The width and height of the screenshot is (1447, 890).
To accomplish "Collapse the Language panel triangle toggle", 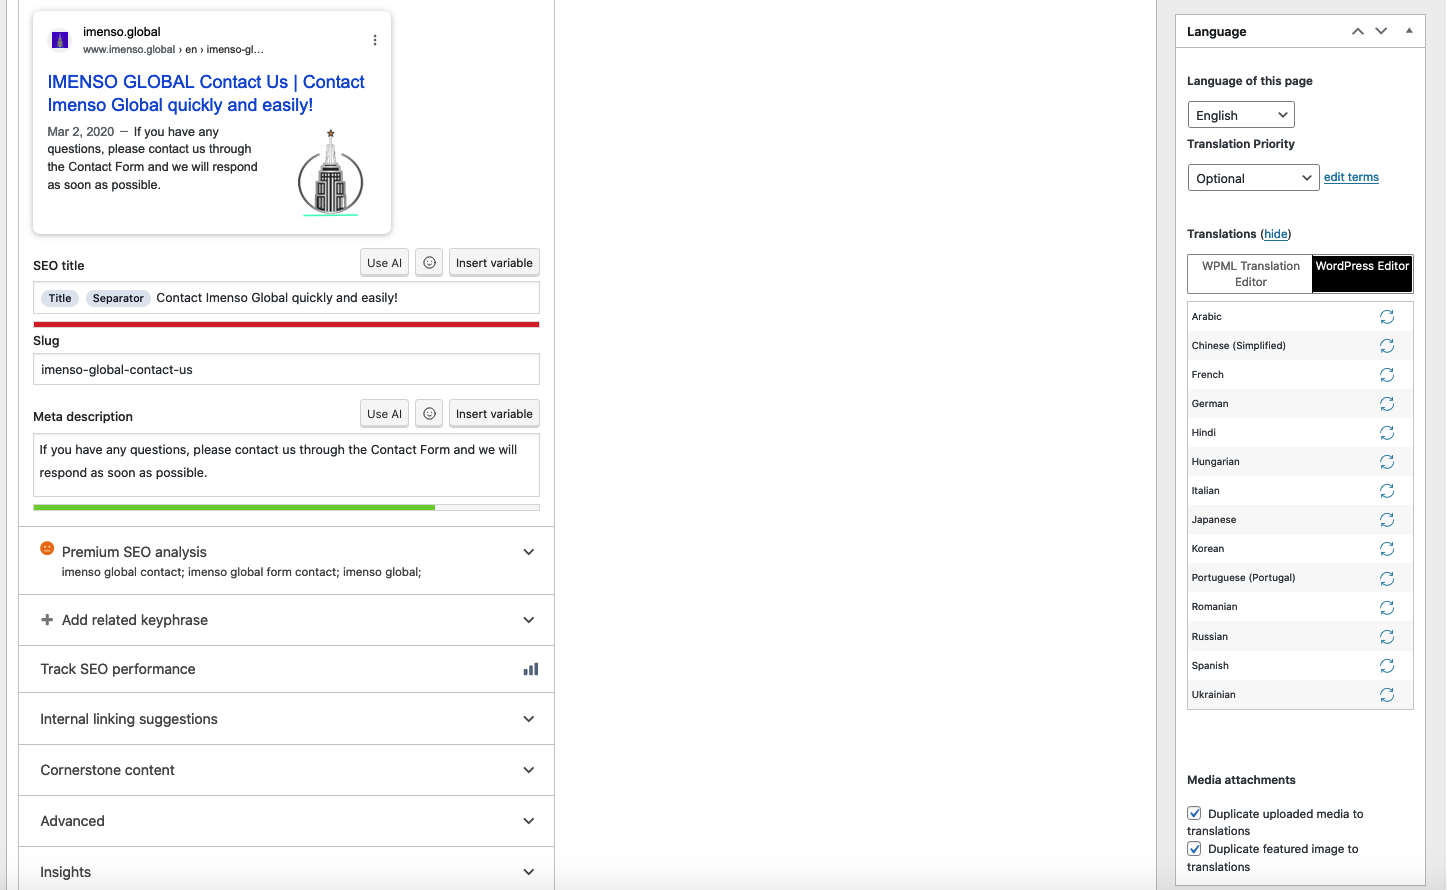I will pos(1409,31).
